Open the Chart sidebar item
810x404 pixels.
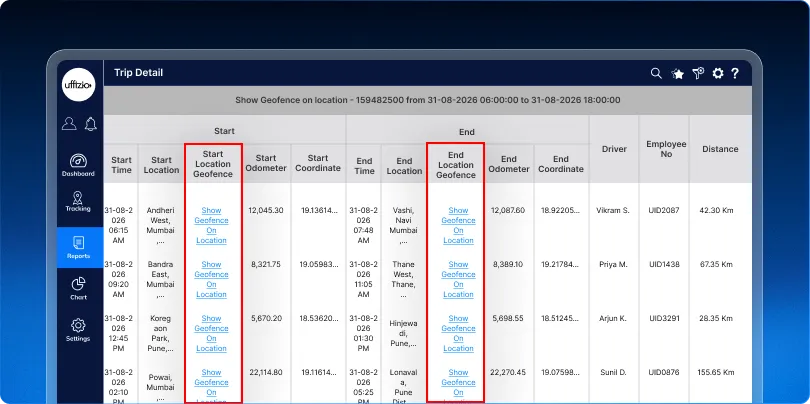[x=78, y=289]
